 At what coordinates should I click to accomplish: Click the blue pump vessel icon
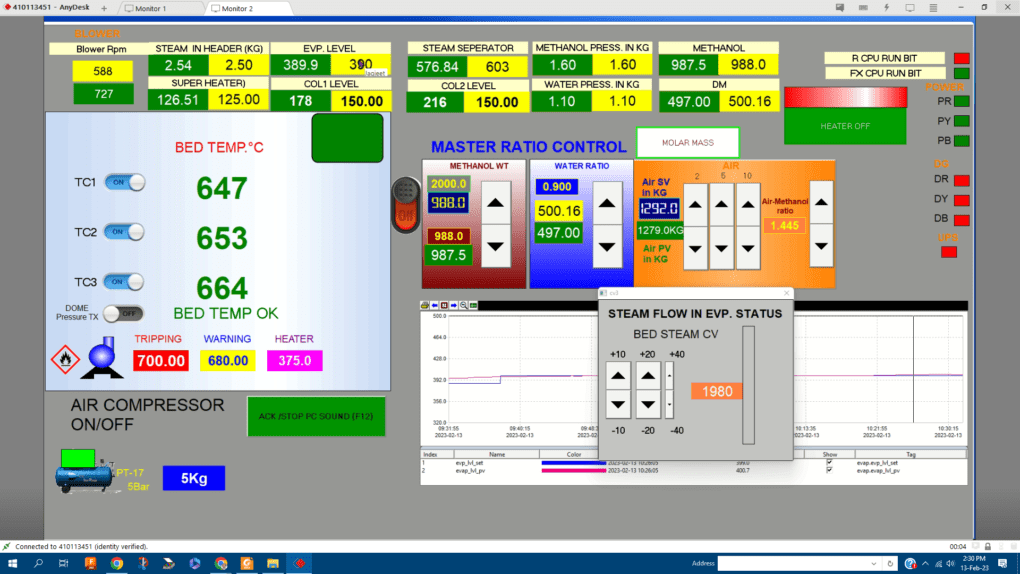(x=102, y=358)
